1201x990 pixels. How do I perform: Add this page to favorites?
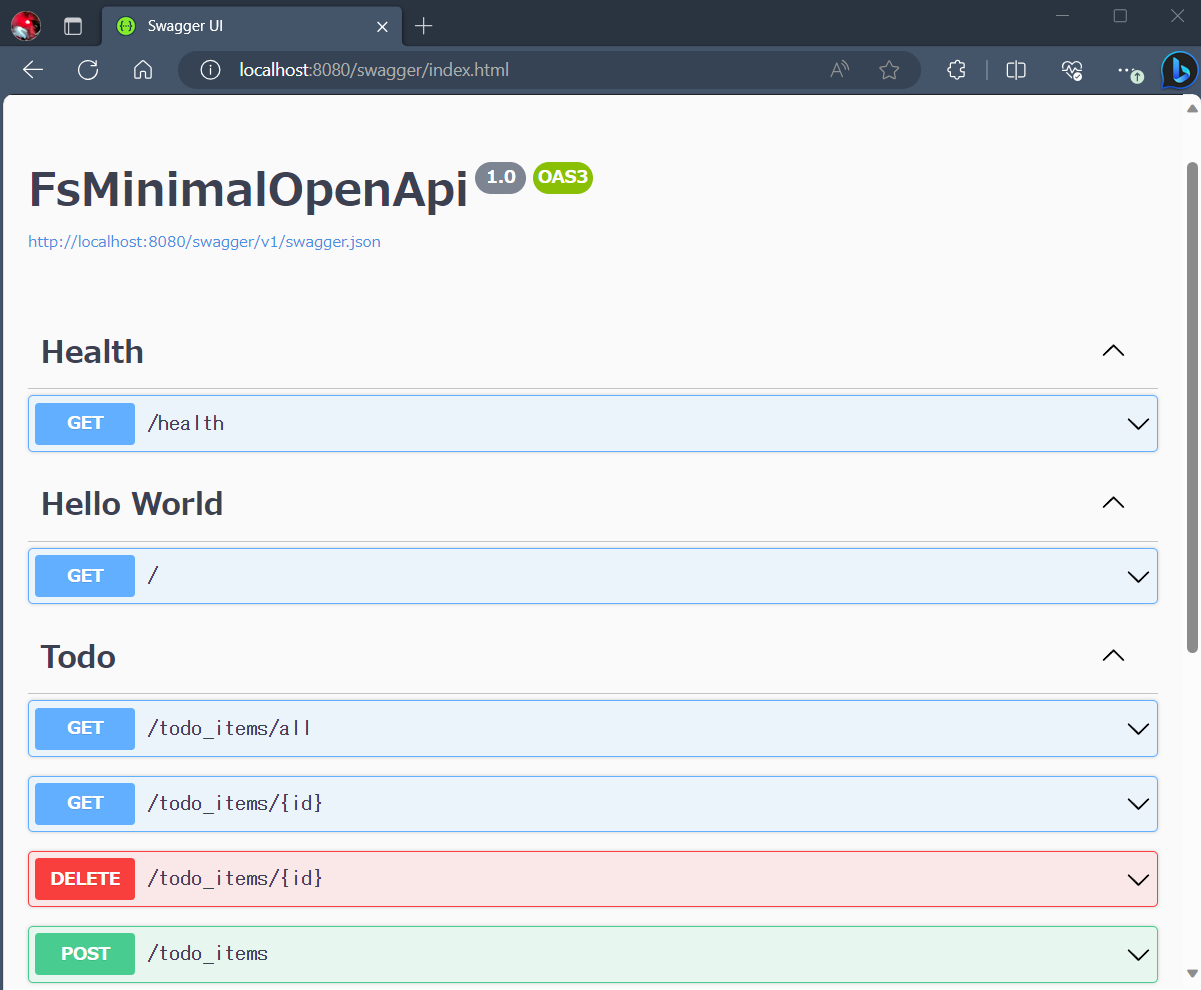click(x=889, y=70)
